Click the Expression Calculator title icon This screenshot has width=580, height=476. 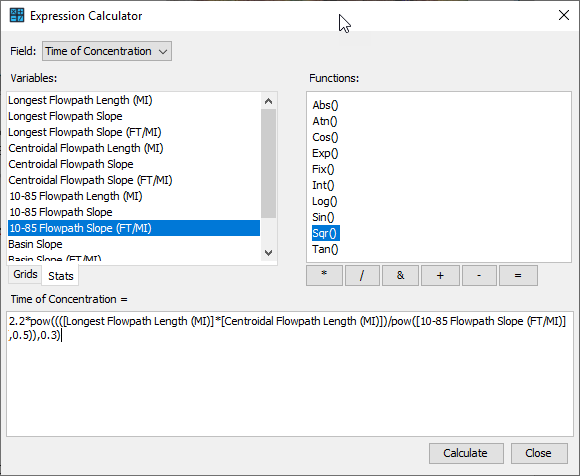[17, 16]
